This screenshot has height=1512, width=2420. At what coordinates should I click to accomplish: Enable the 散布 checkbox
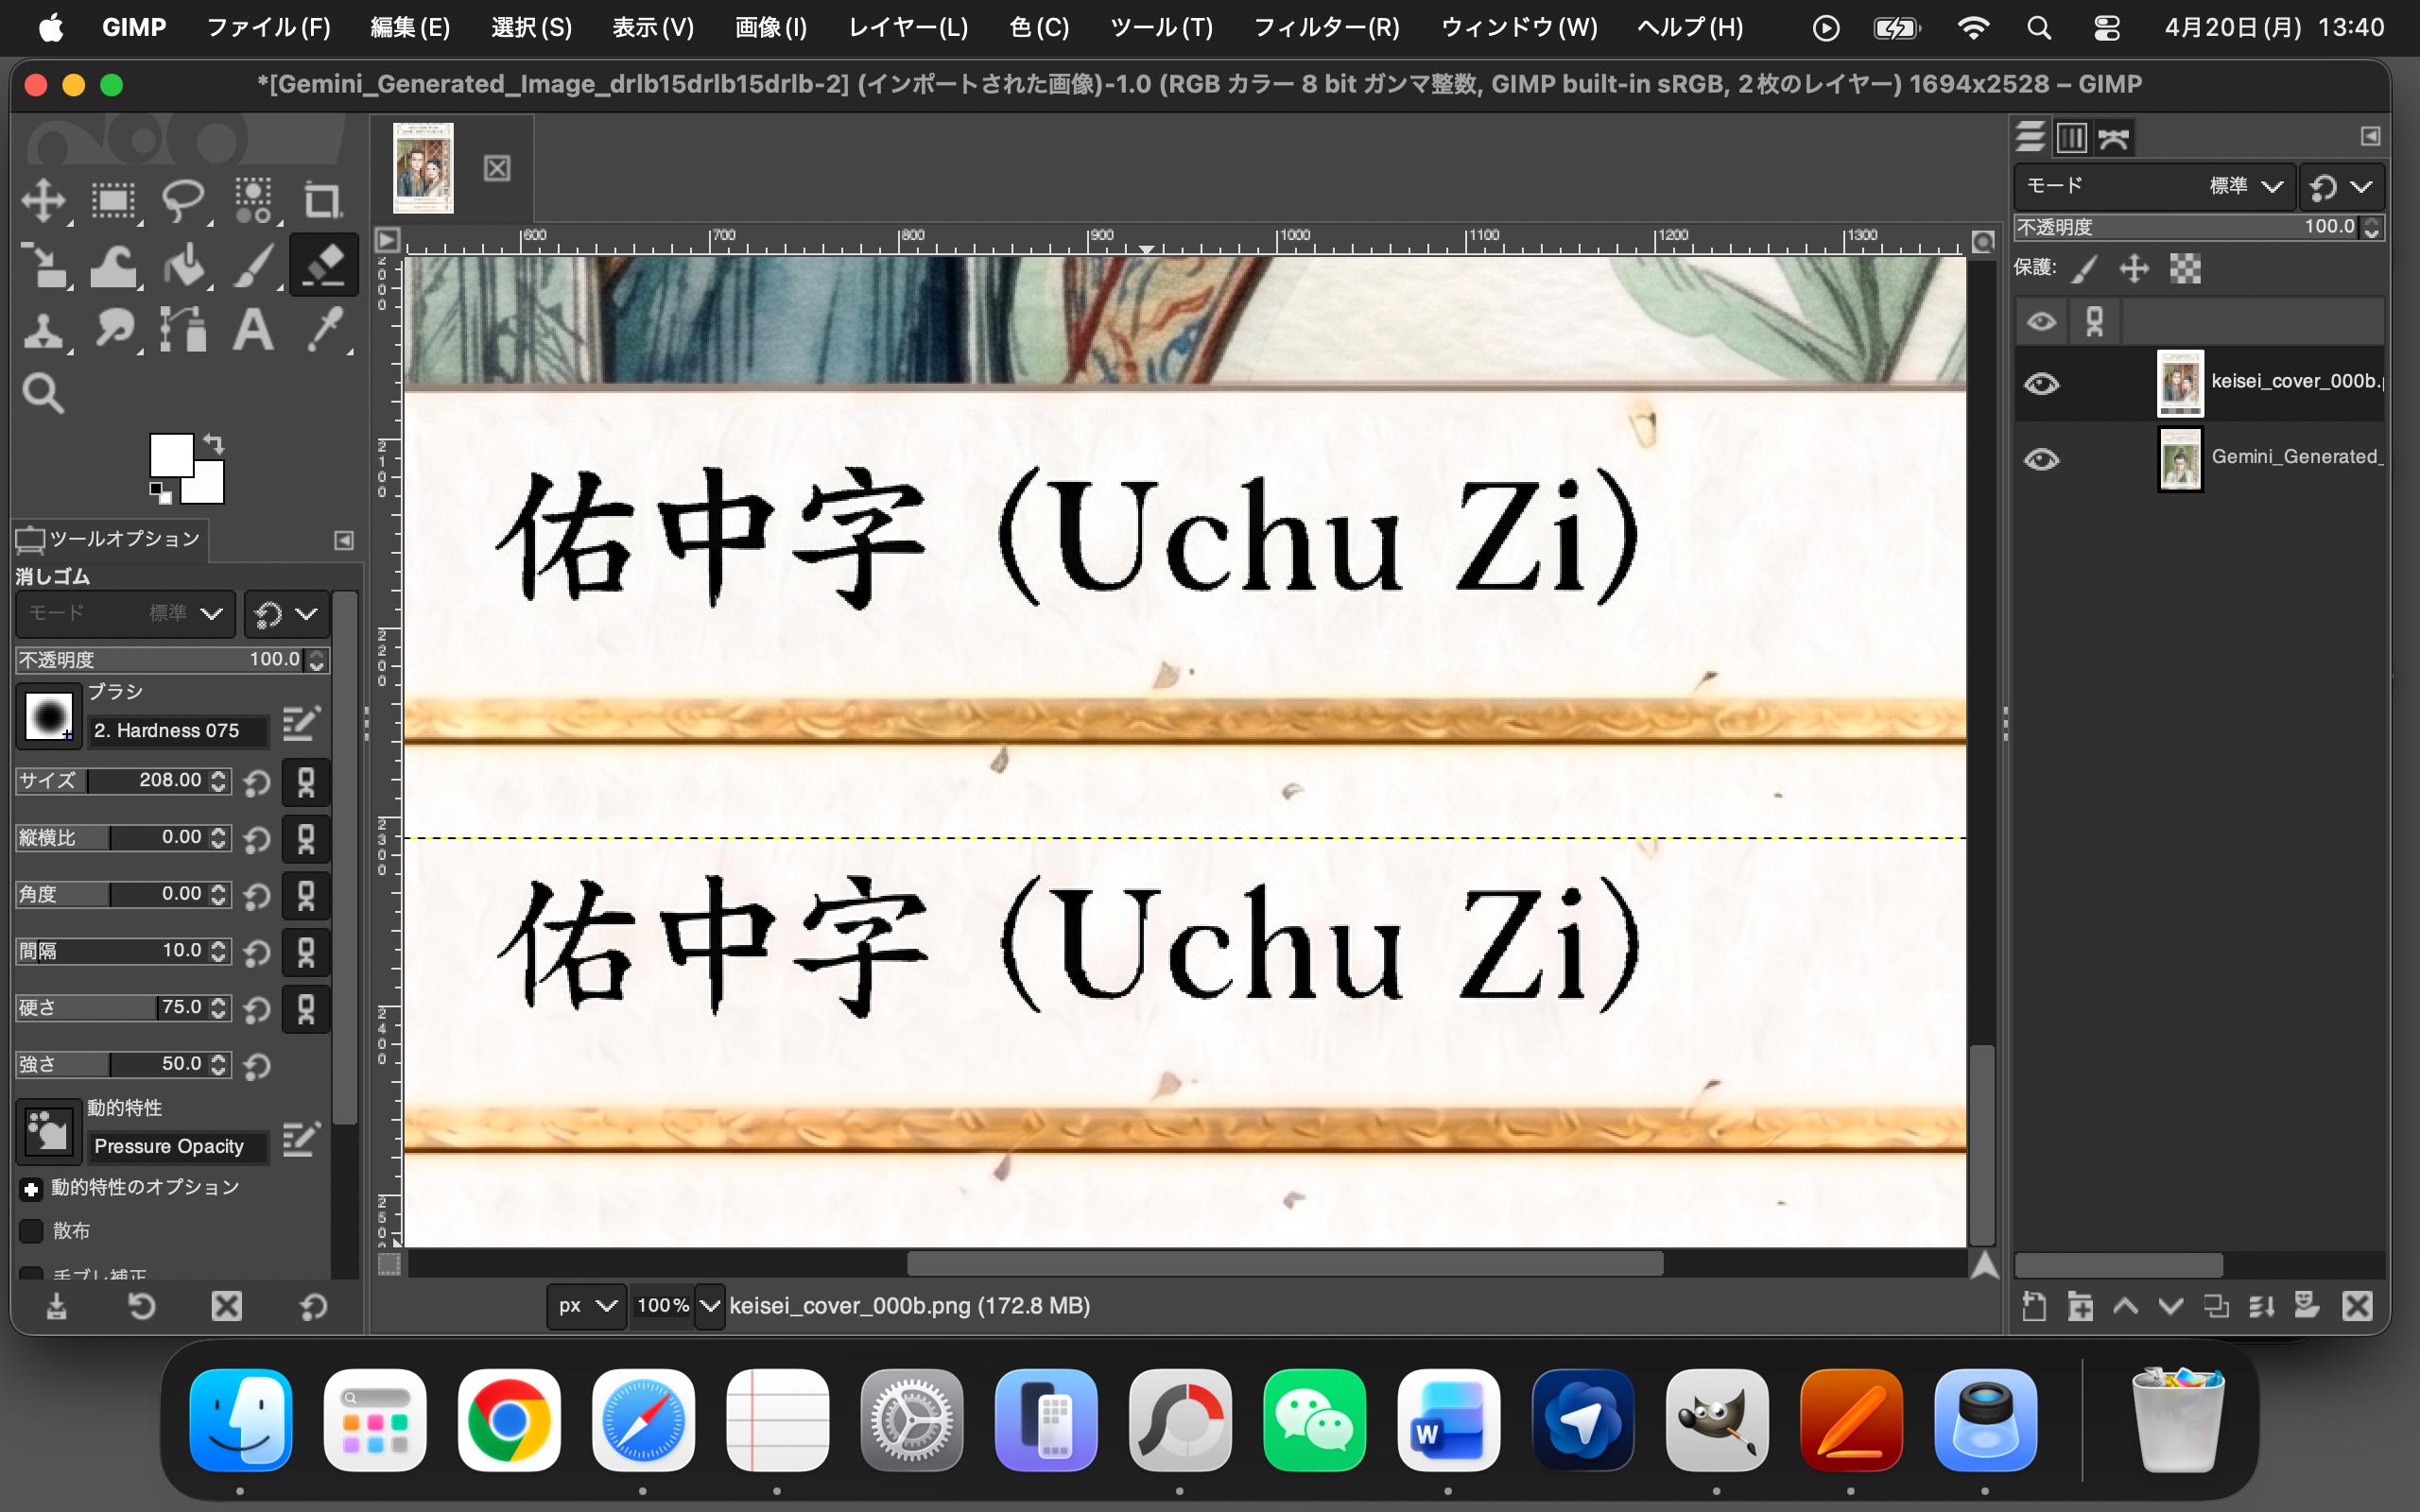click(32, 1231)
